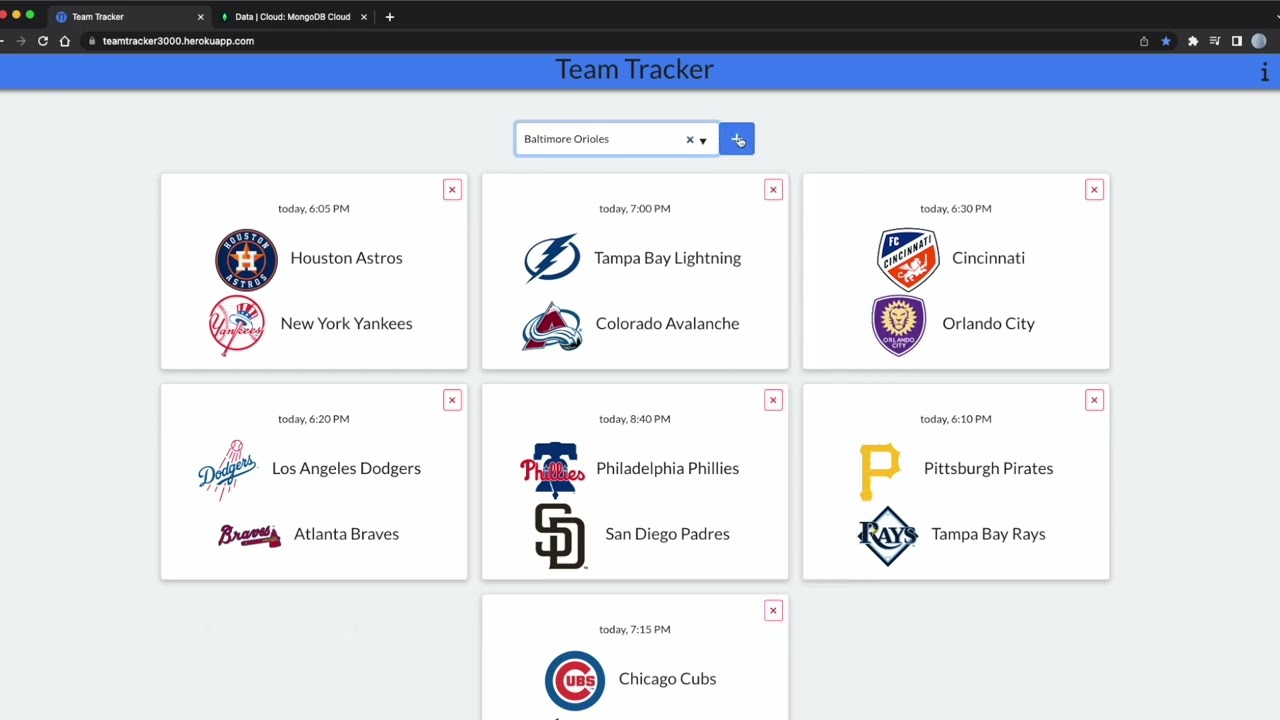
Task: Click the Los Angeles Dodgers logo
Action: pyautogui.click(x=227, y=469)
